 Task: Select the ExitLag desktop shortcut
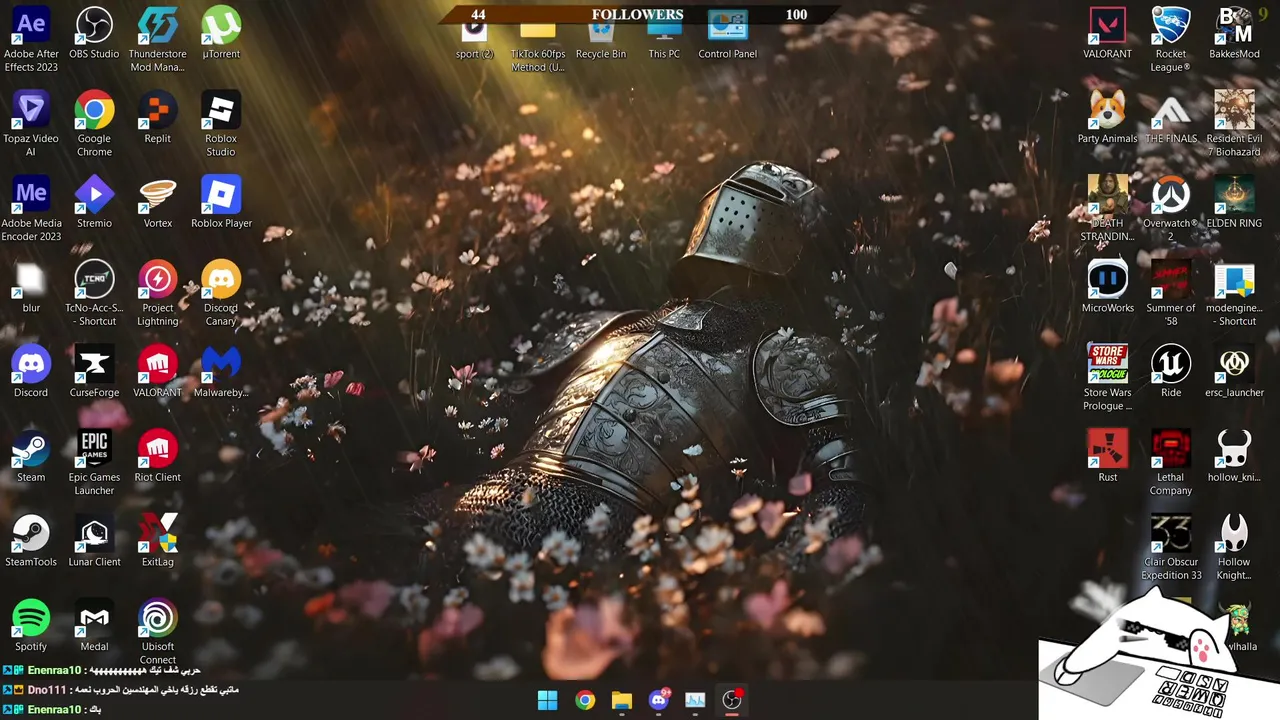pyautogui.click(x=158, y=534)
